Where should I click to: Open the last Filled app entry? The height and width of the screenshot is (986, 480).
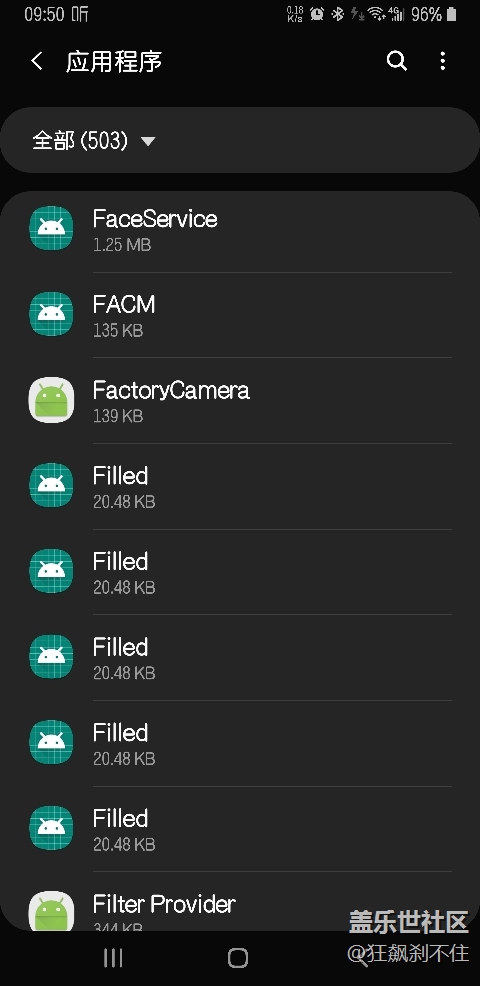tap(240, 829)
